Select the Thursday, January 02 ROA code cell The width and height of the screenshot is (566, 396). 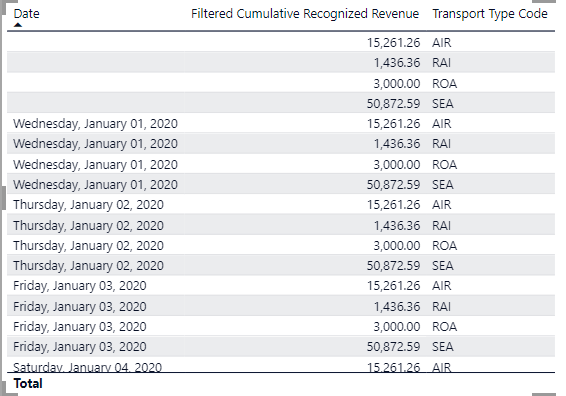point(445,246)
